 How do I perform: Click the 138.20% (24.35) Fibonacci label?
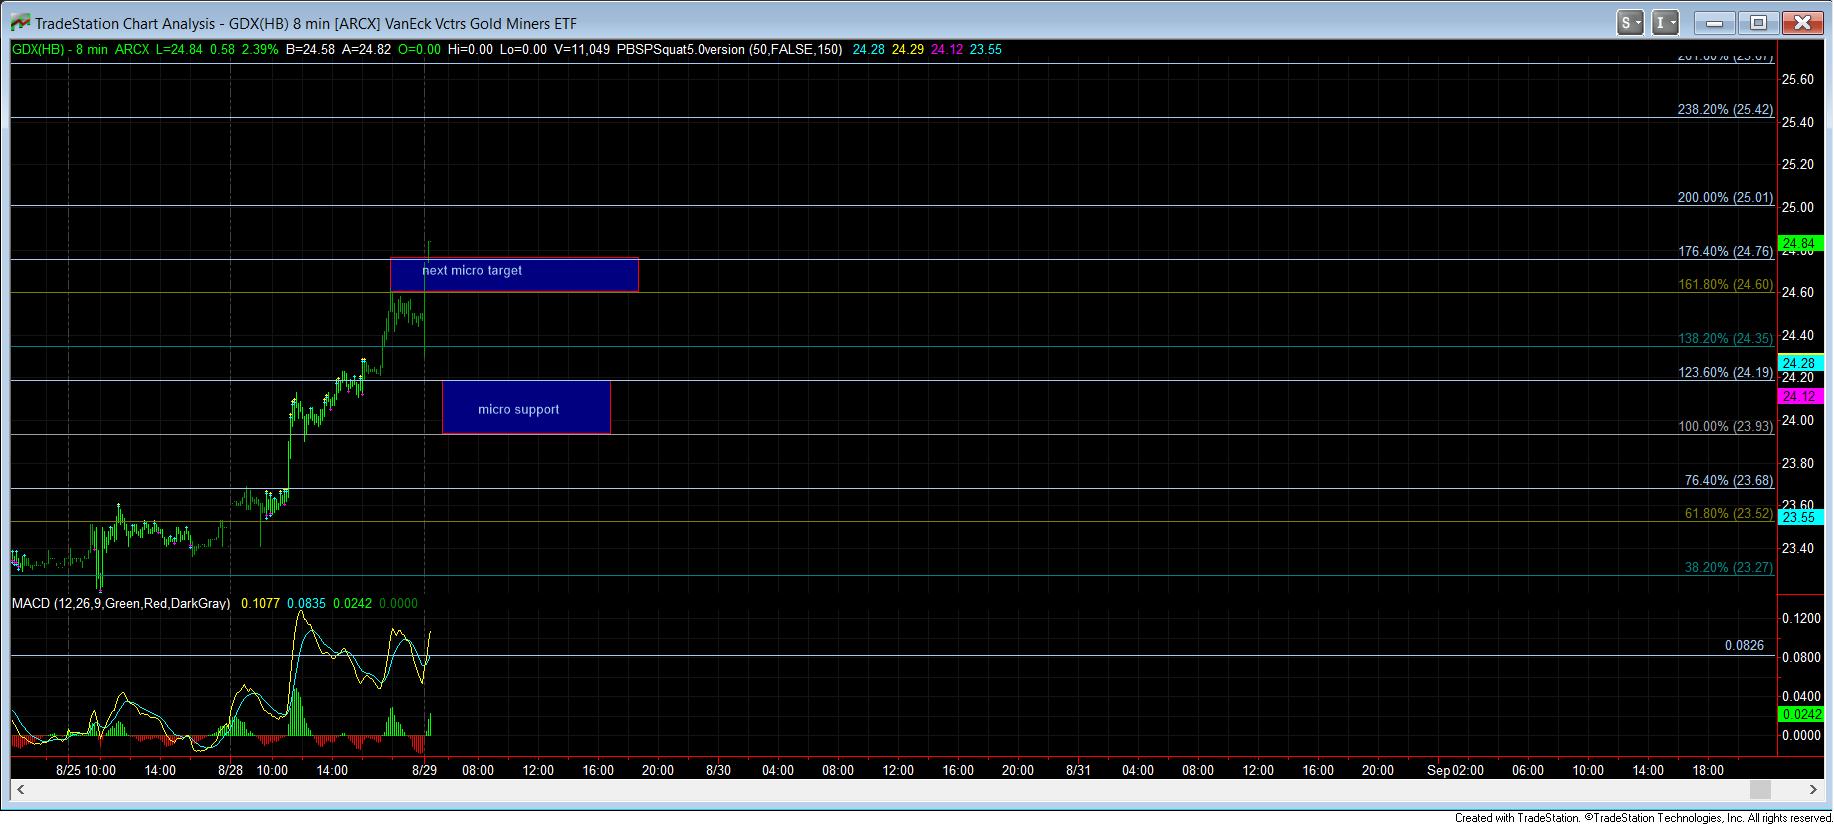(x=1725, y=339)
